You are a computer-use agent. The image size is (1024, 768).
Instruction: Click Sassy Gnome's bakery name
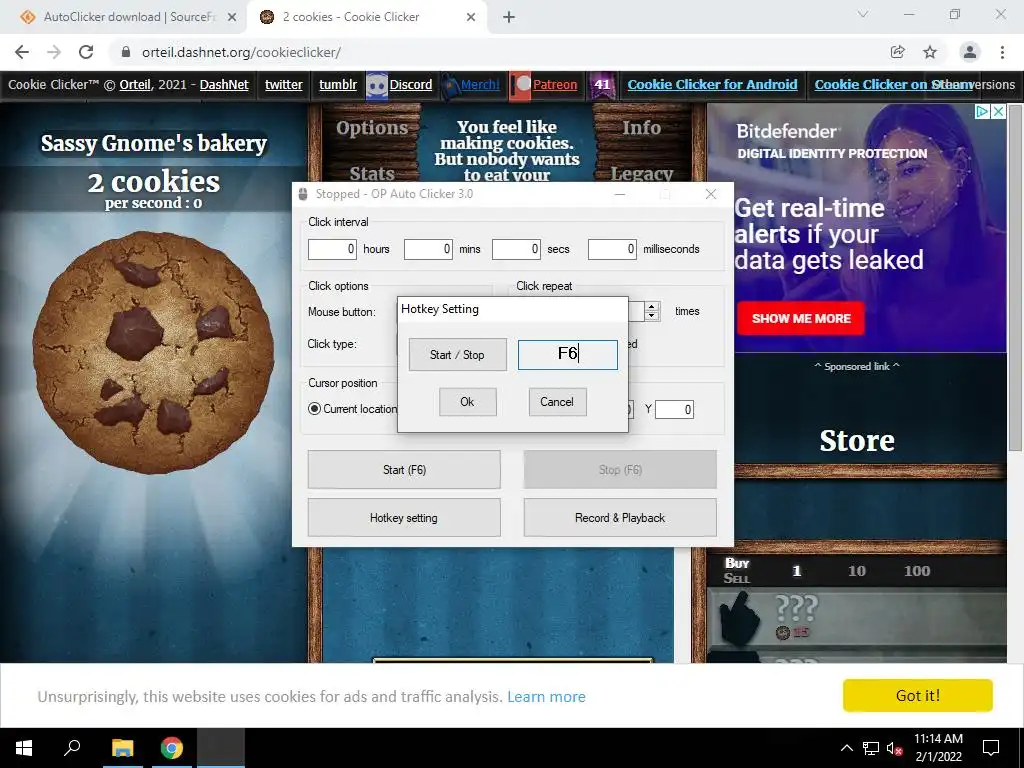tap(153, 143)
